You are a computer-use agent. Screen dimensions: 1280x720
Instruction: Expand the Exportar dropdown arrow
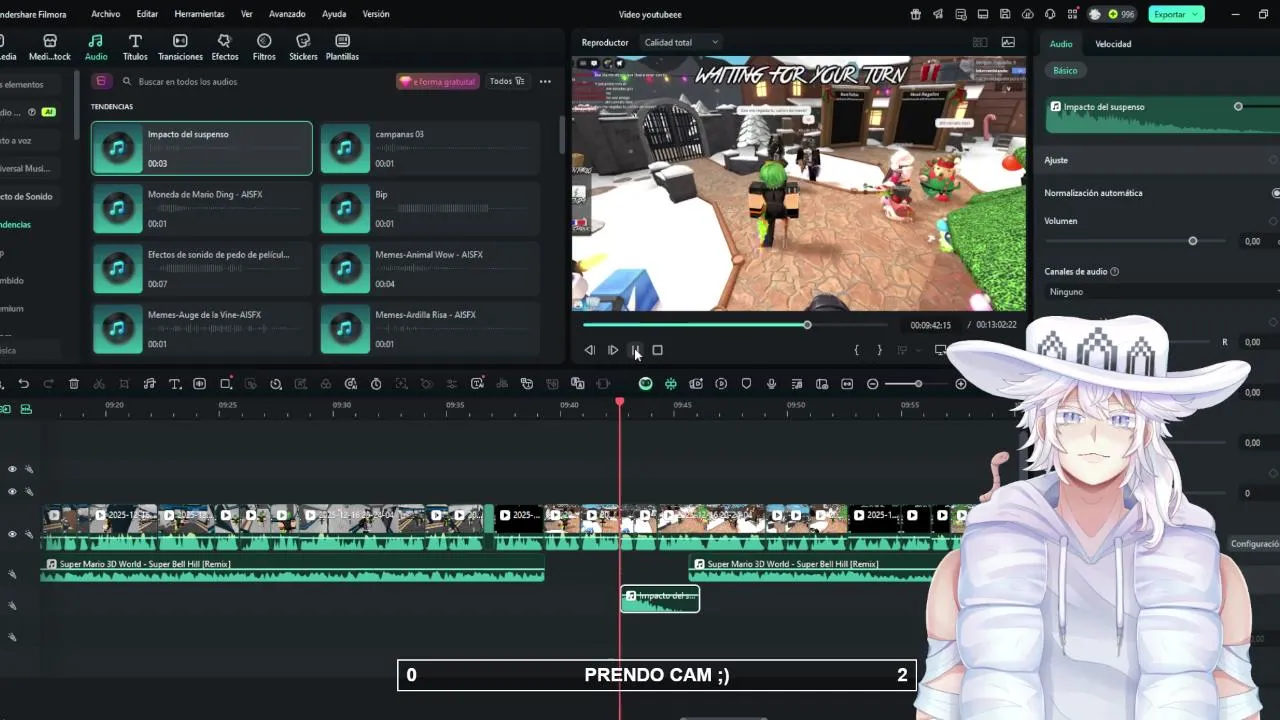(1196, 14)
